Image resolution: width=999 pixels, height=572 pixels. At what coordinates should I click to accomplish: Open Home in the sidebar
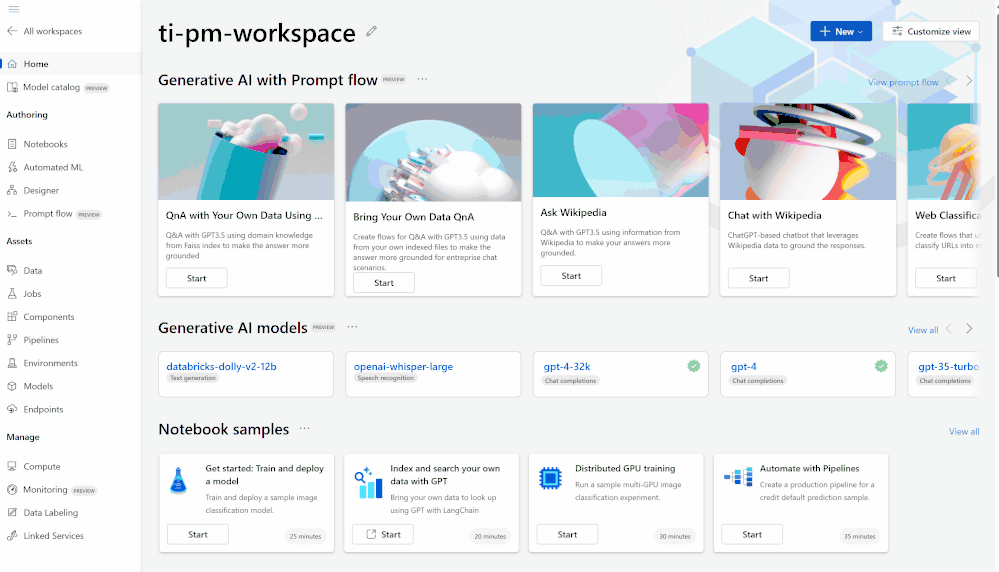(x=71, y=64)
